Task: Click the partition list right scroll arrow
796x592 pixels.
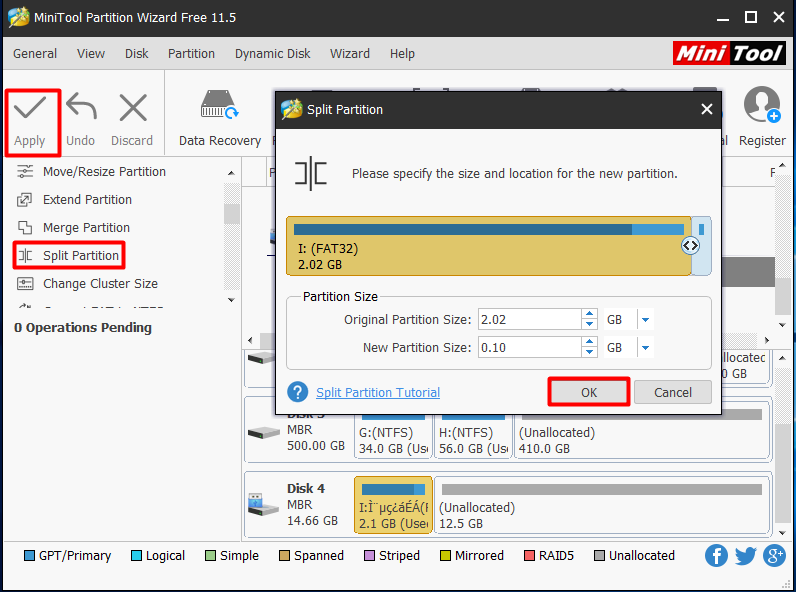Action: pyautogui.click(x=767, y=340)
